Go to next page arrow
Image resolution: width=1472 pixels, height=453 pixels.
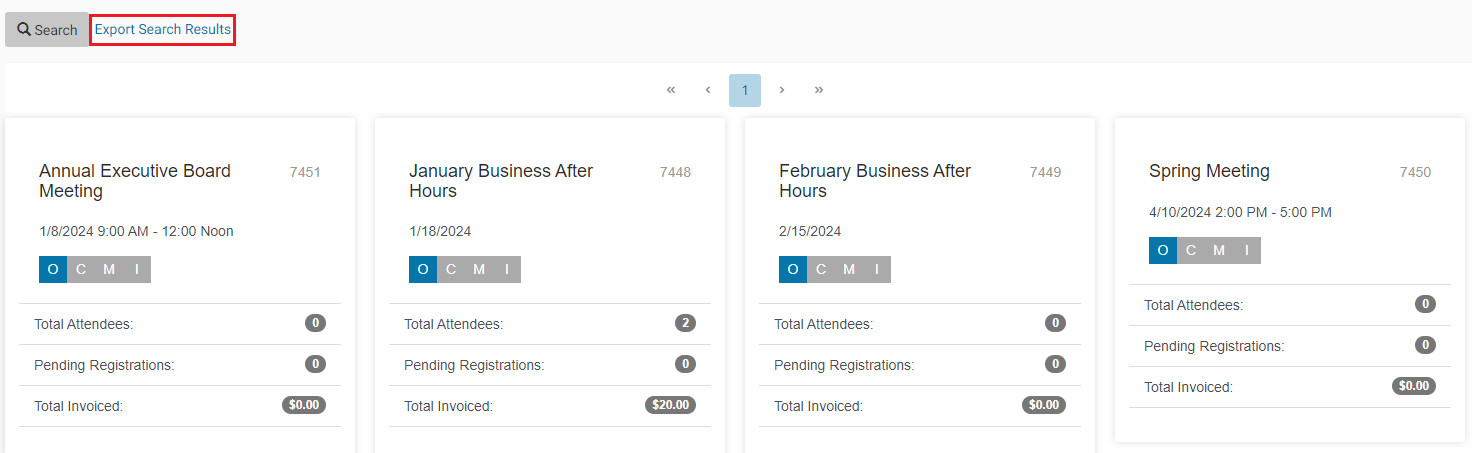click(782, 90)
